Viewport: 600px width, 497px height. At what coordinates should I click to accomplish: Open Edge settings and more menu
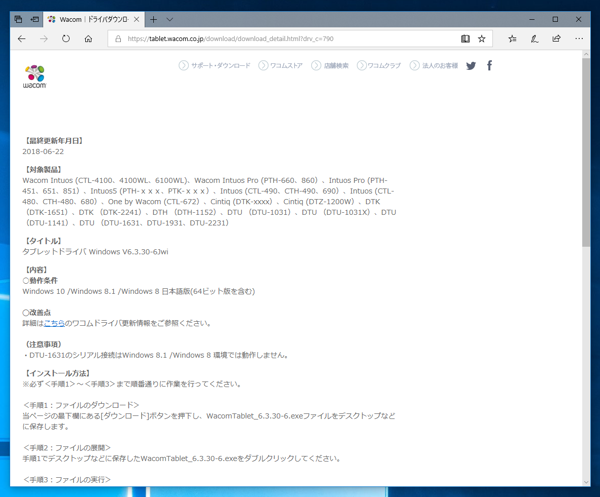(579, 39)
